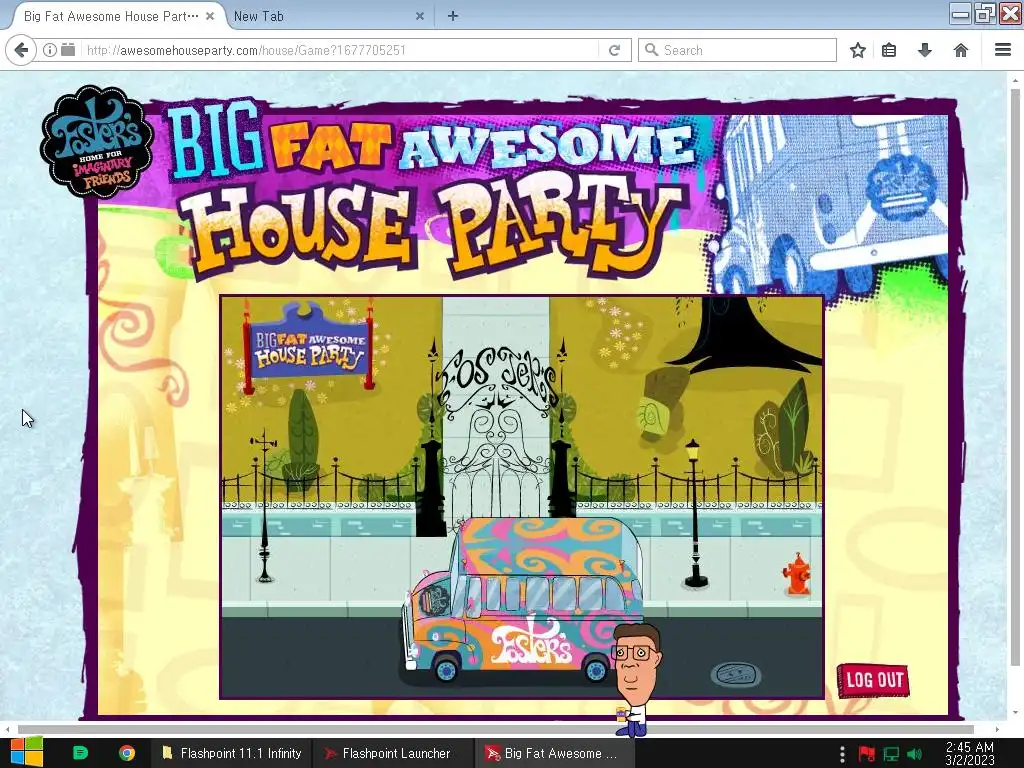The width and height of the screenshot is (1024, 768).
Task: Select Big Fat Awesome taskbar item
Action: pos(555,753)
